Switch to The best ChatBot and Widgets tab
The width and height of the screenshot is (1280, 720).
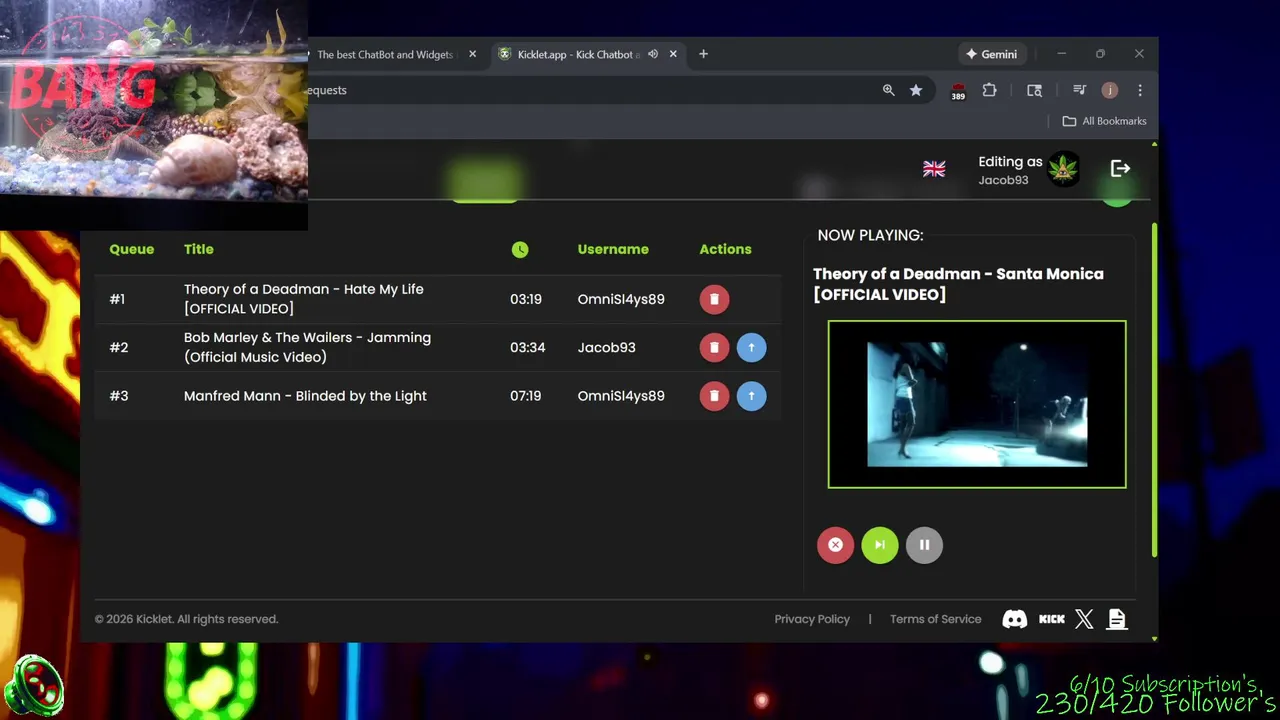385,54
